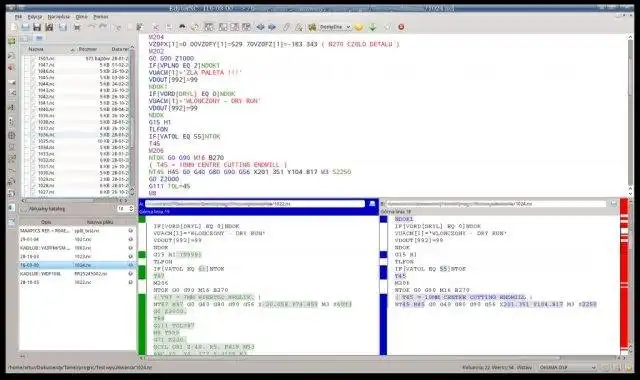Click the spin box showing 18
Screen dimensions: 640x380
coord(126,209)
